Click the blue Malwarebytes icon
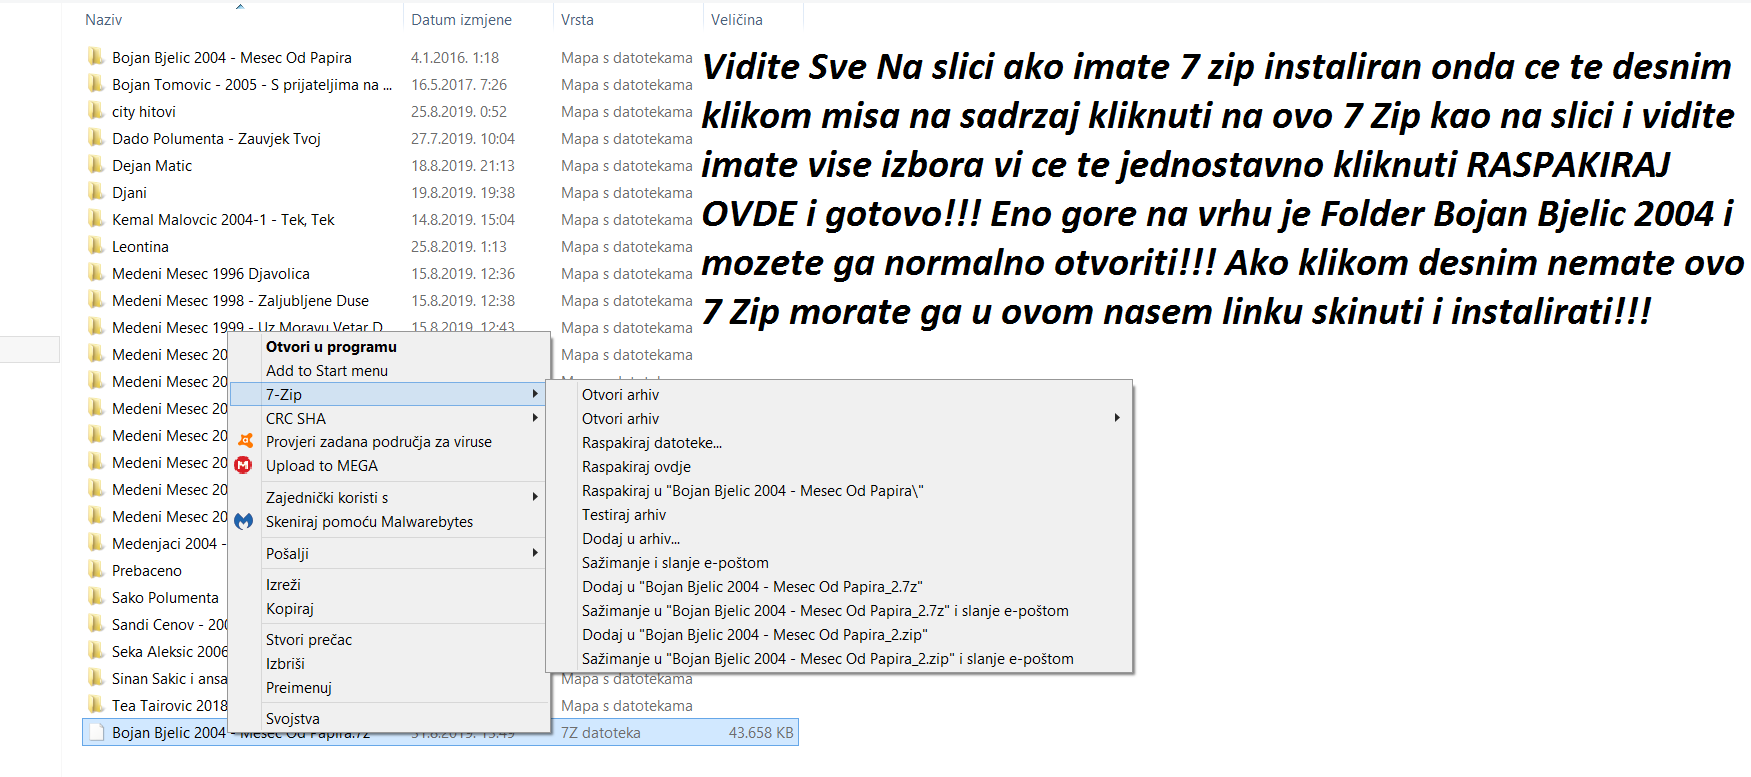Screen dimensions: 1751x777 click(x=243, y=521)
